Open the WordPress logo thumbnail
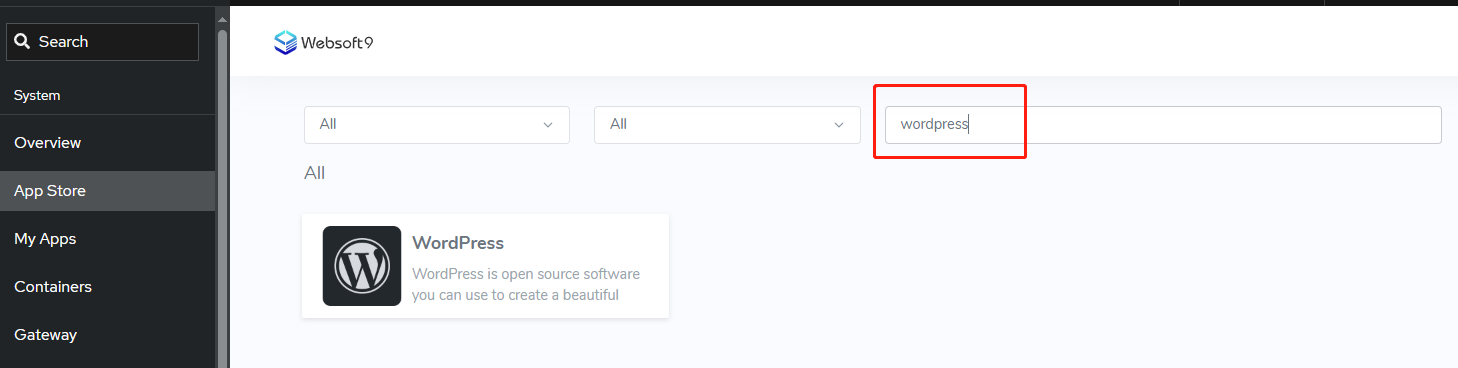The image size is (1458, 368). click(362, 265)
